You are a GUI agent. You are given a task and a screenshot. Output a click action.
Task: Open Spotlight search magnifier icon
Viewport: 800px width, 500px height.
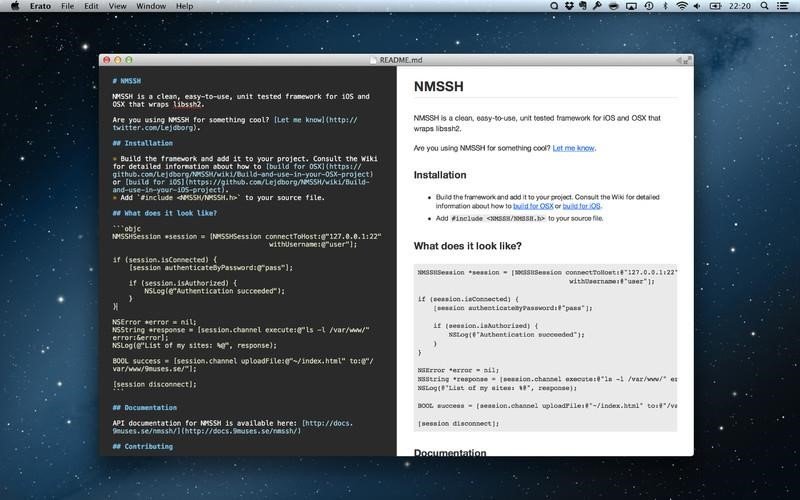[x=764, y=6]
